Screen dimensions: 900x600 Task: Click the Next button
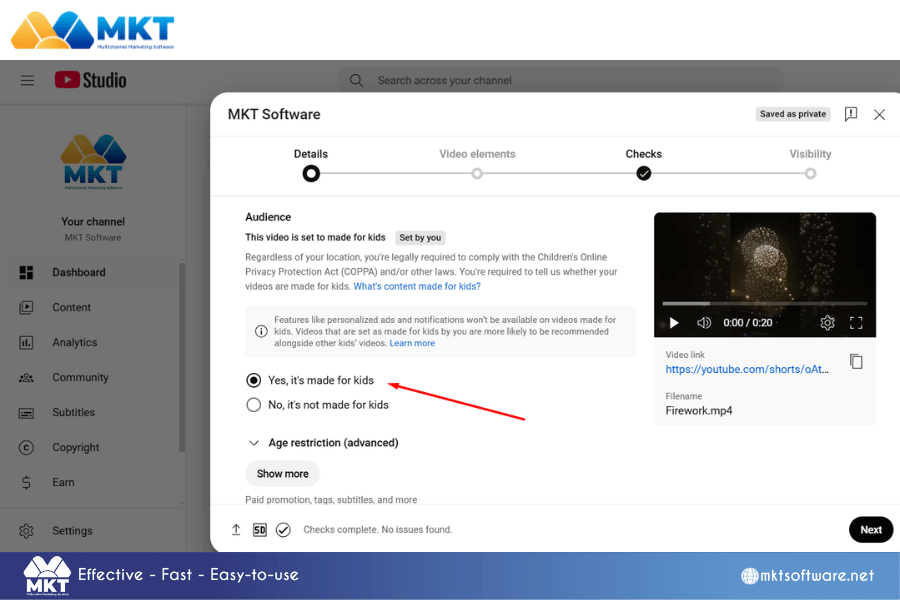click(x=871, y=529)
